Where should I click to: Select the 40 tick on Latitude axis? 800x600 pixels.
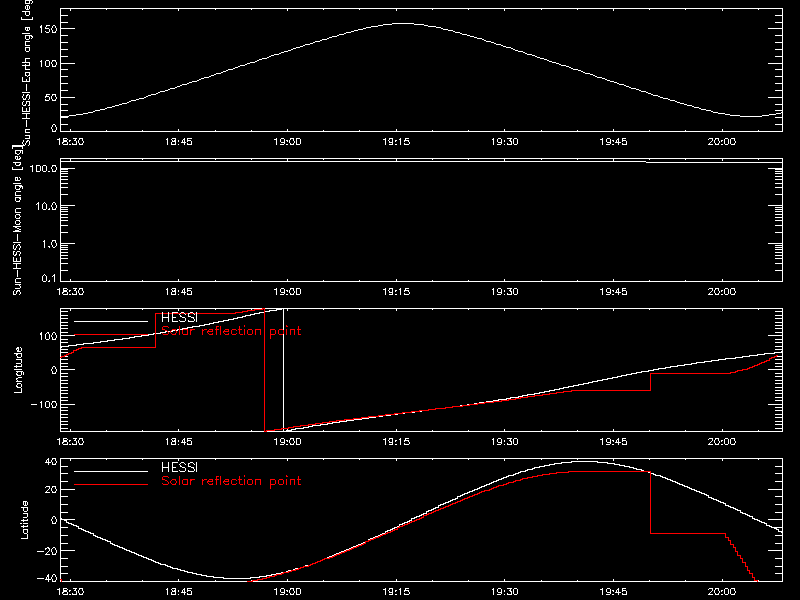(51, 462)
